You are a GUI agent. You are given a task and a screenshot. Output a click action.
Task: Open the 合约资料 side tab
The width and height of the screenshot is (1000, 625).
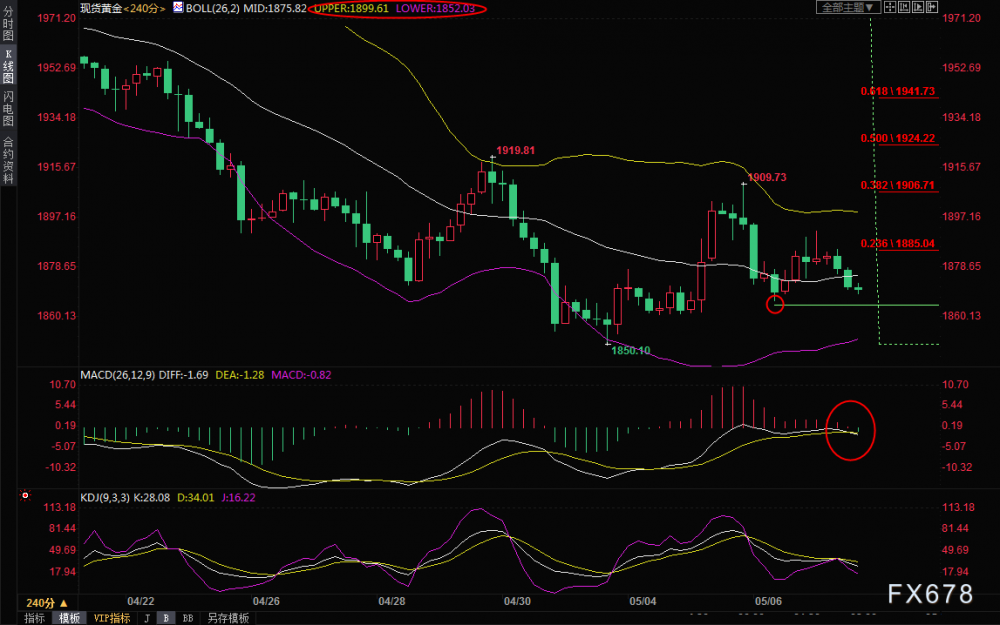point(8,160)
